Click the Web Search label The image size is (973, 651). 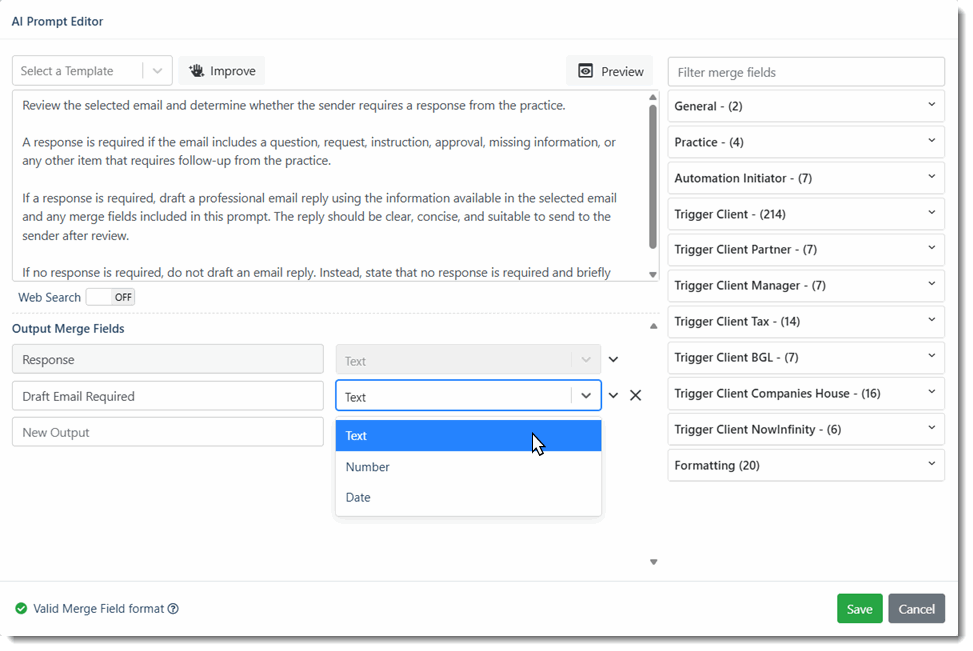49,297
